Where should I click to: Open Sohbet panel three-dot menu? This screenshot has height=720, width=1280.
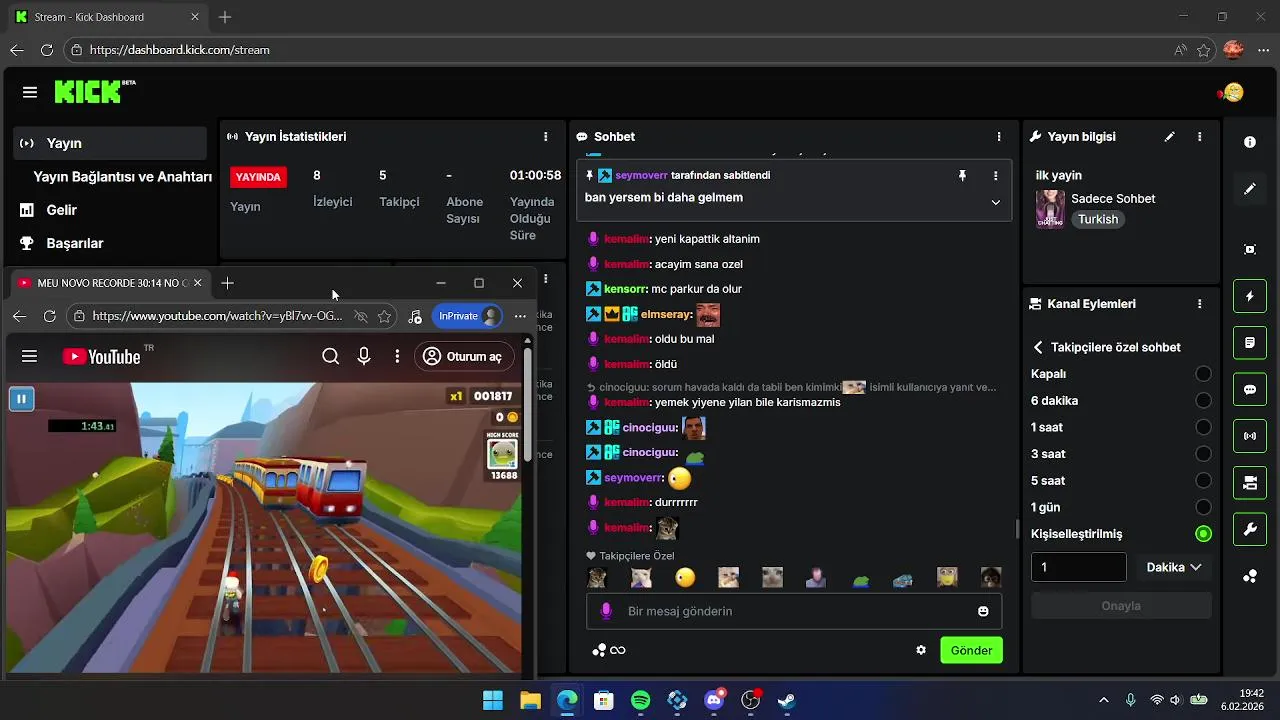pos(999,137)
